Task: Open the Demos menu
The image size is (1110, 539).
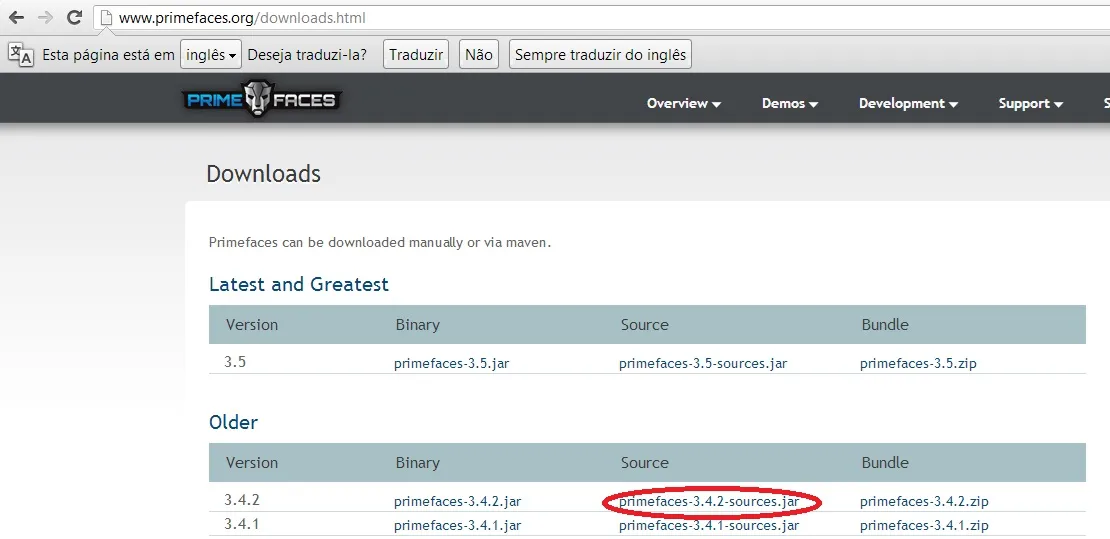Action: (x=790, y=103)
